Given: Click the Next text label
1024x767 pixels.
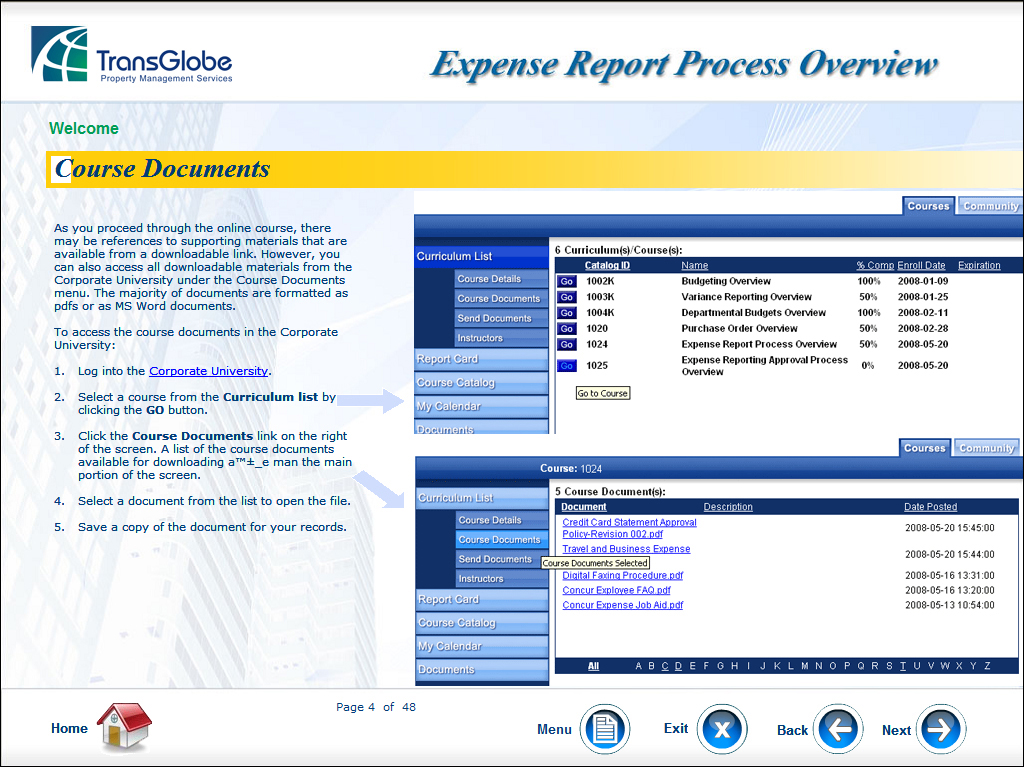Looking at the screenshot, I should point(896,730).
